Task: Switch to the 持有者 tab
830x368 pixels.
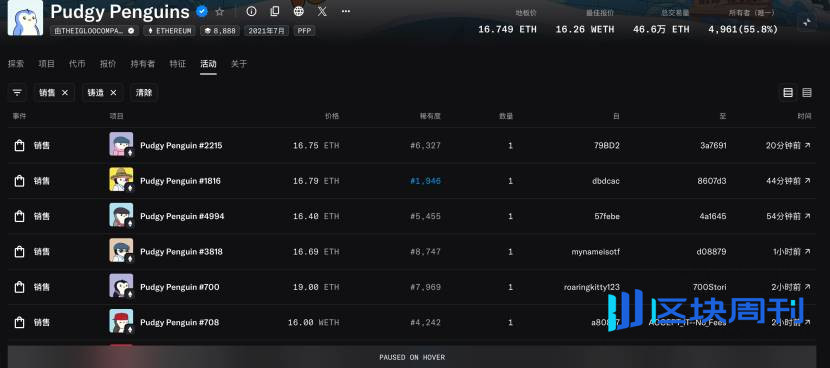Action: coord(143,64)
